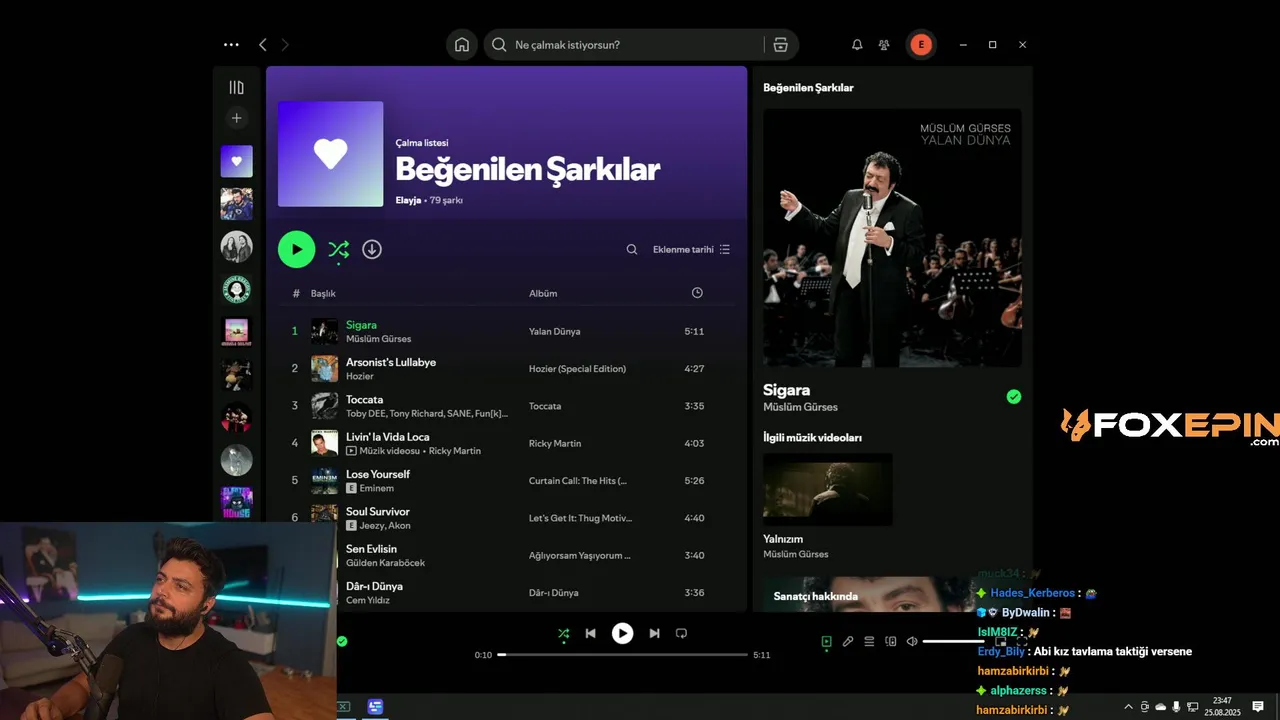Screen dimensions: 1280x720
Task: Open the Hozier (Special Edition) album link
Action: pos(577,368)
